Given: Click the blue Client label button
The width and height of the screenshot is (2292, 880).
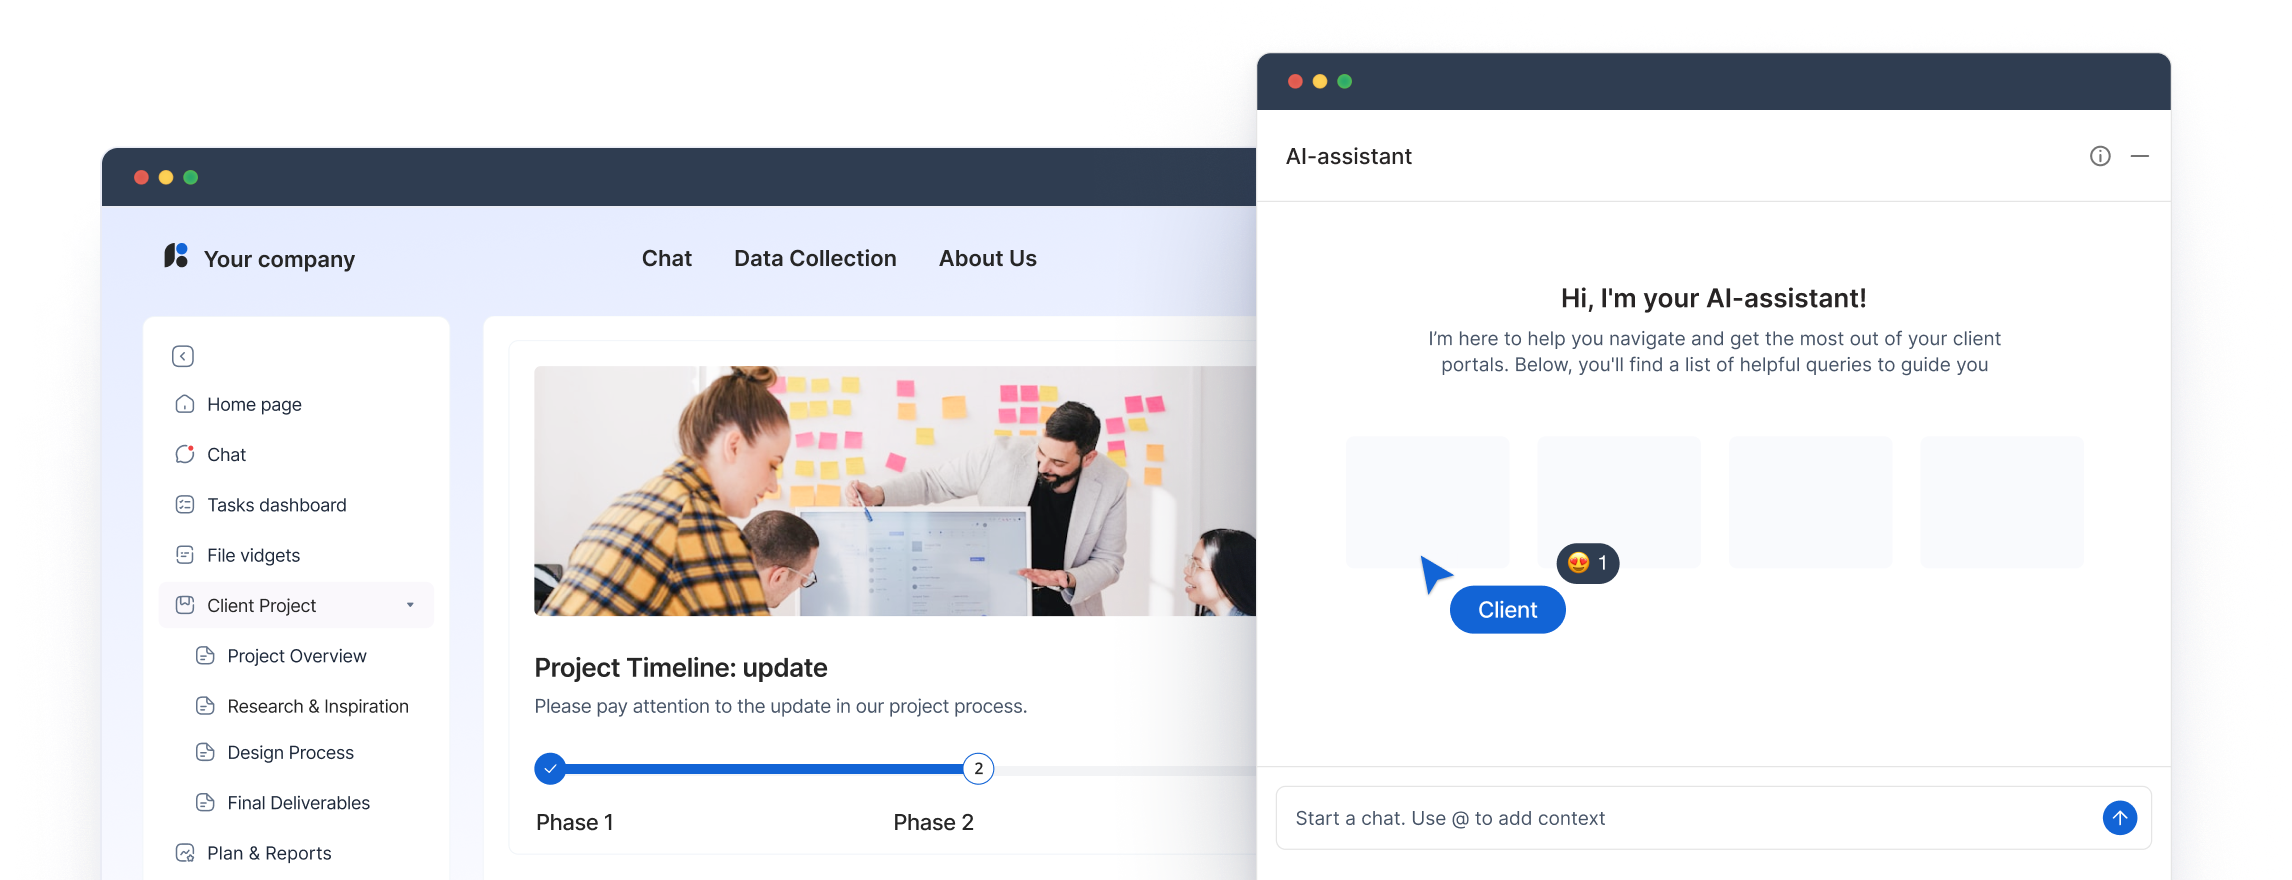Looking at the screenshot, I should (x=1508, y=610).
